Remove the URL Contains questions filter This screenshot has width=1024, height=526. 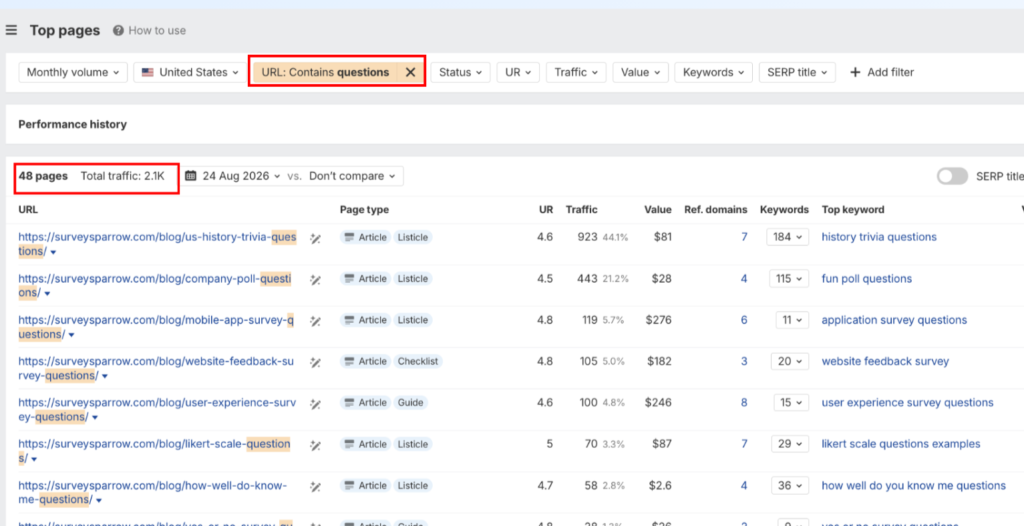click(x=410, y=73)
